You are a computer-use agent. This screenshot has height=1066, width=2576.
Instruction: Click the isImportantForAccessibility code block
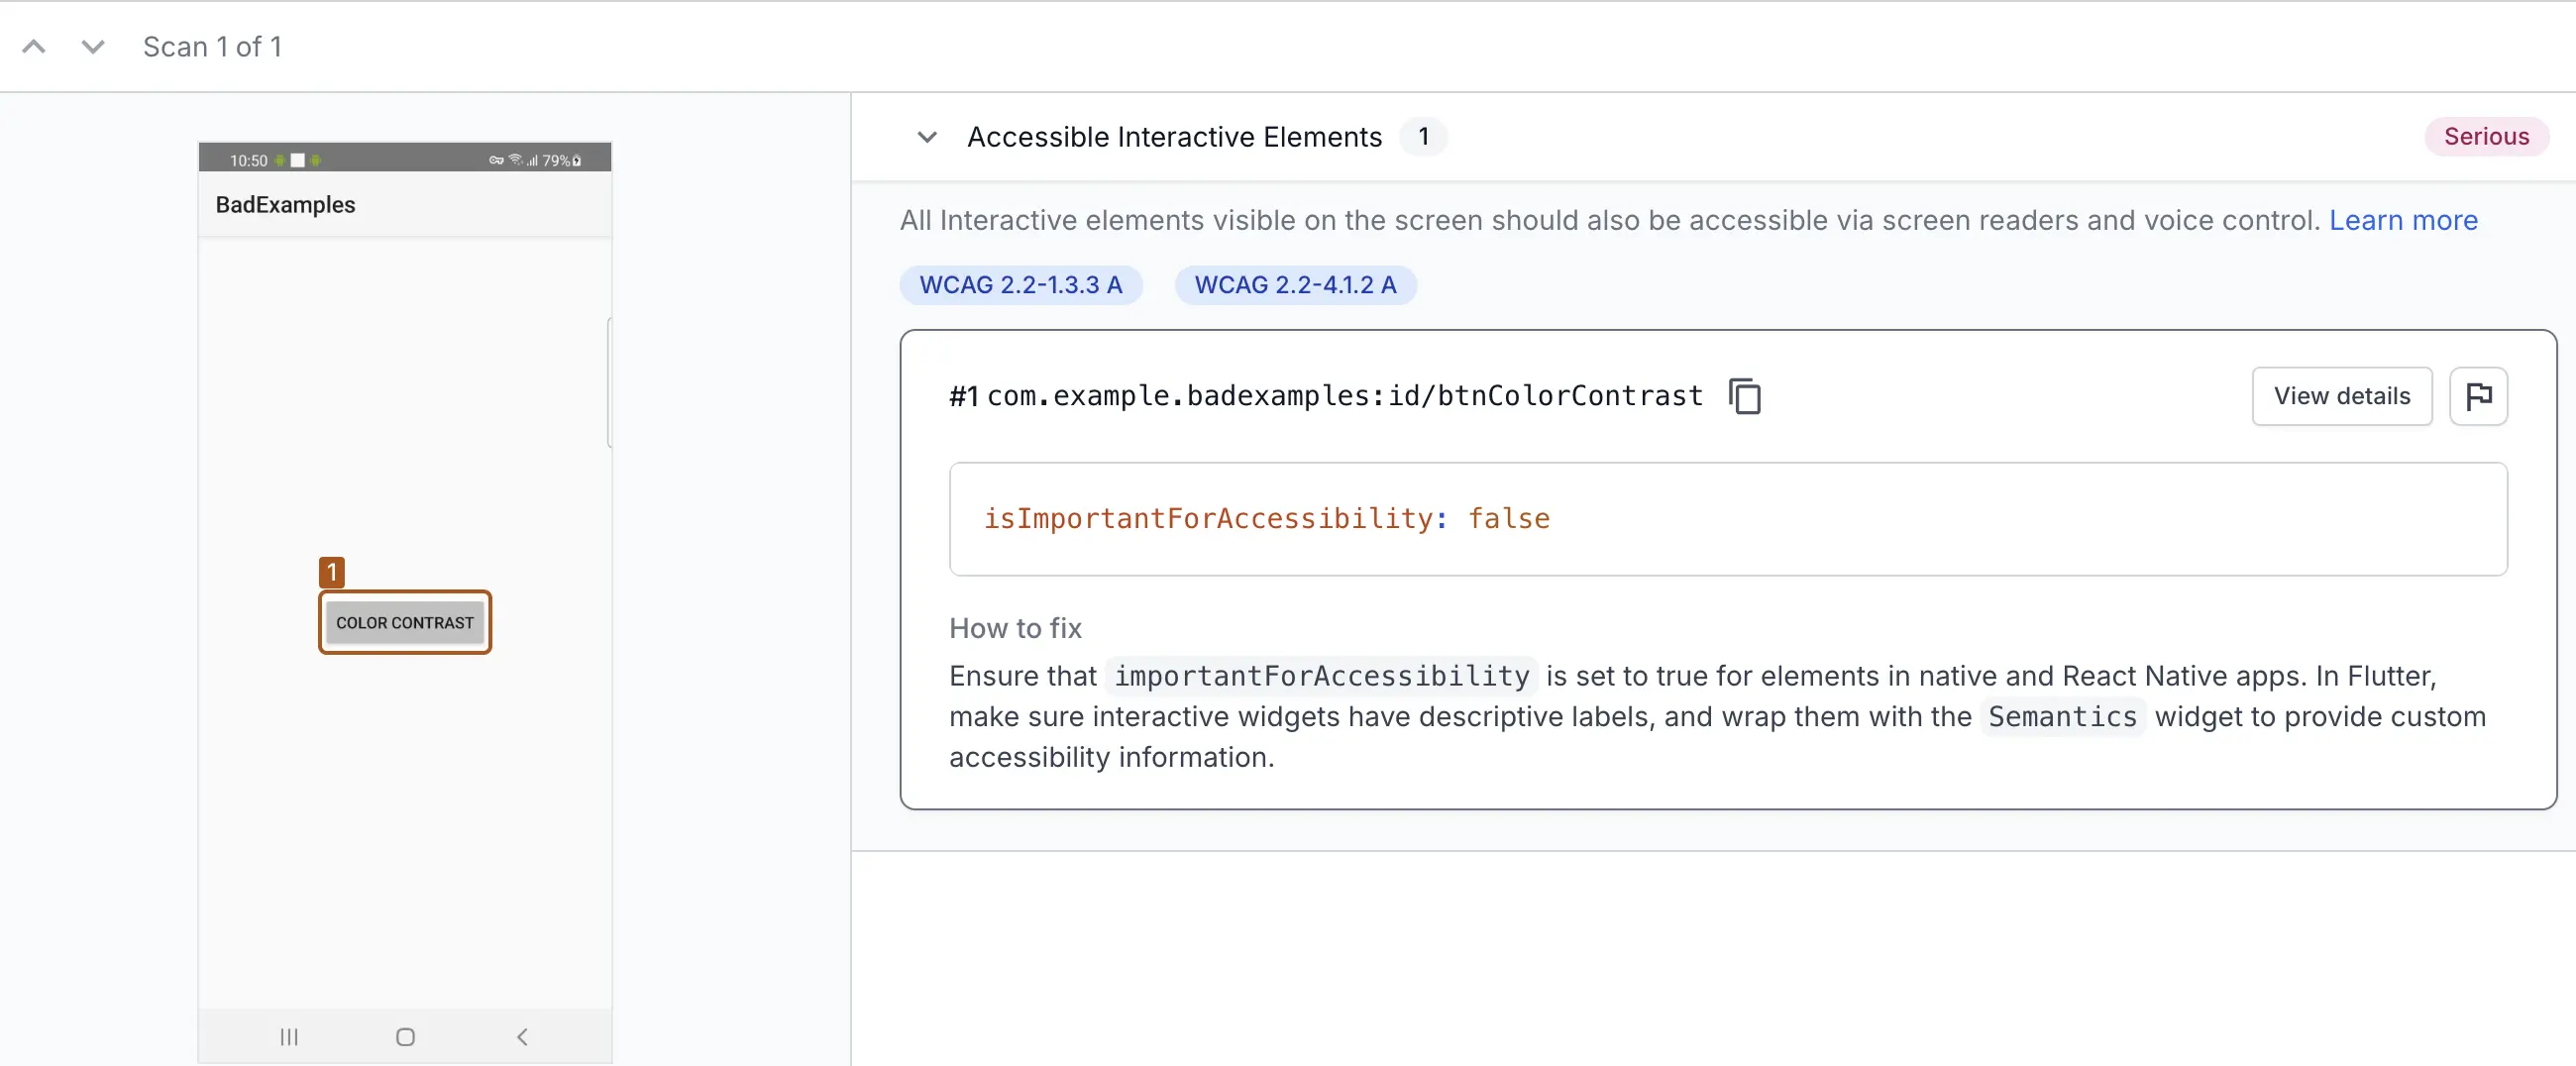(1727, 518)
